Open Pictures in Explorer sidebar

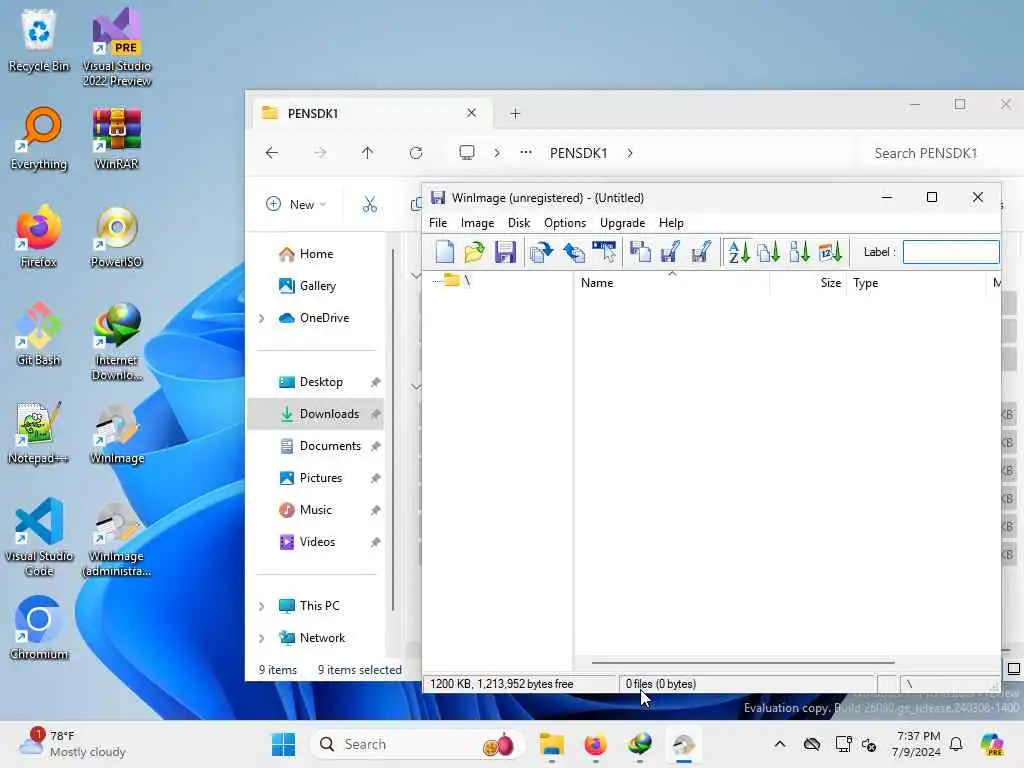tap(321, 478)
